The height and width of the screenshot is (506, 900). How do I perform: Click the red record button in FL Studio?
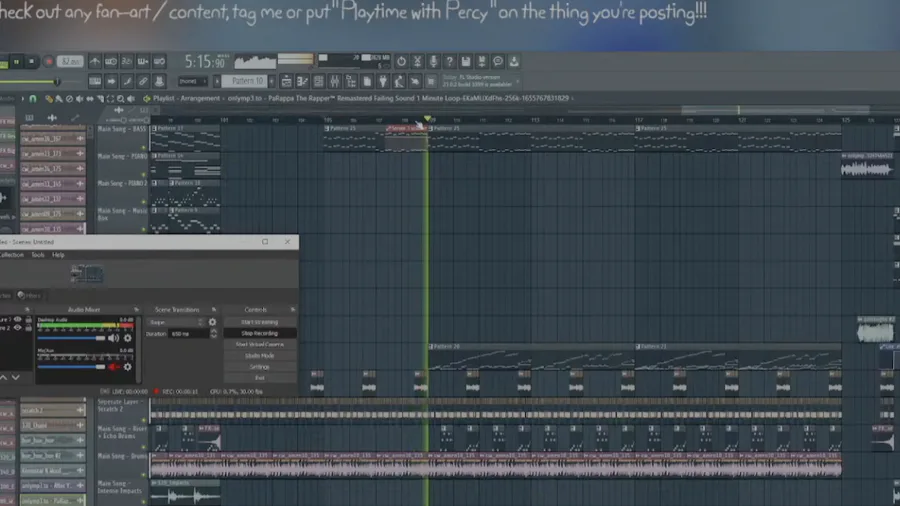point(49,61)
